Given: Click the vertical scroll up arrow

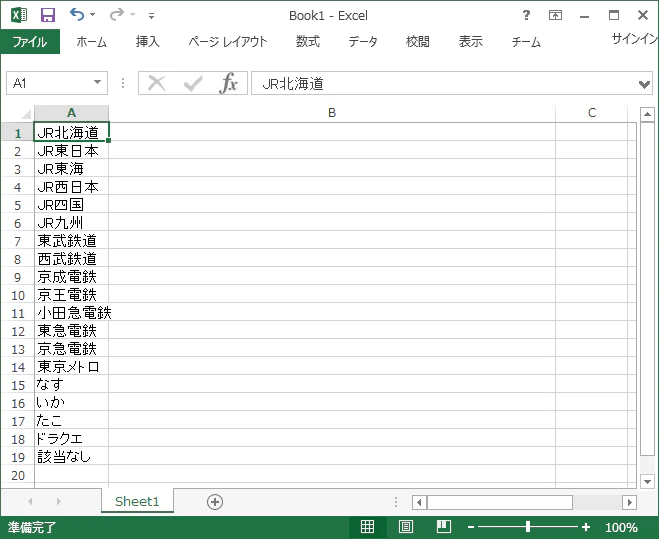Looking at the screenshot, I should [x=647, y=114].
